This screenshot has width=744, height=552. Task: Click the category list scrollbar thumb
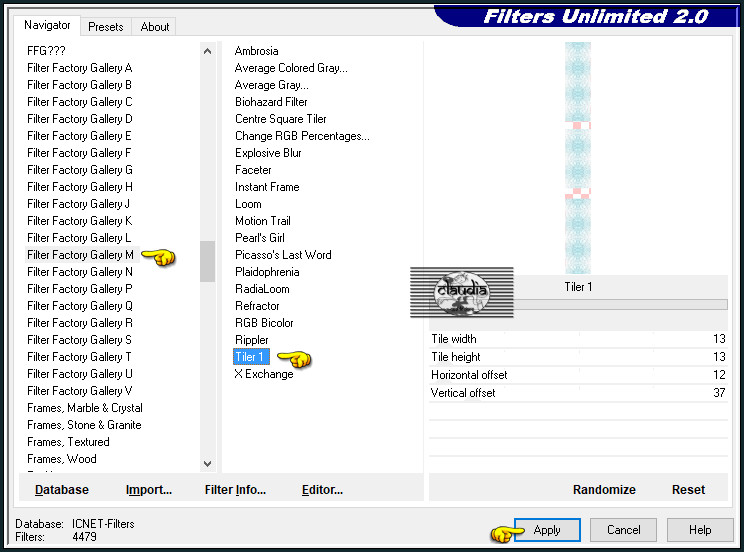click(207, 262)
